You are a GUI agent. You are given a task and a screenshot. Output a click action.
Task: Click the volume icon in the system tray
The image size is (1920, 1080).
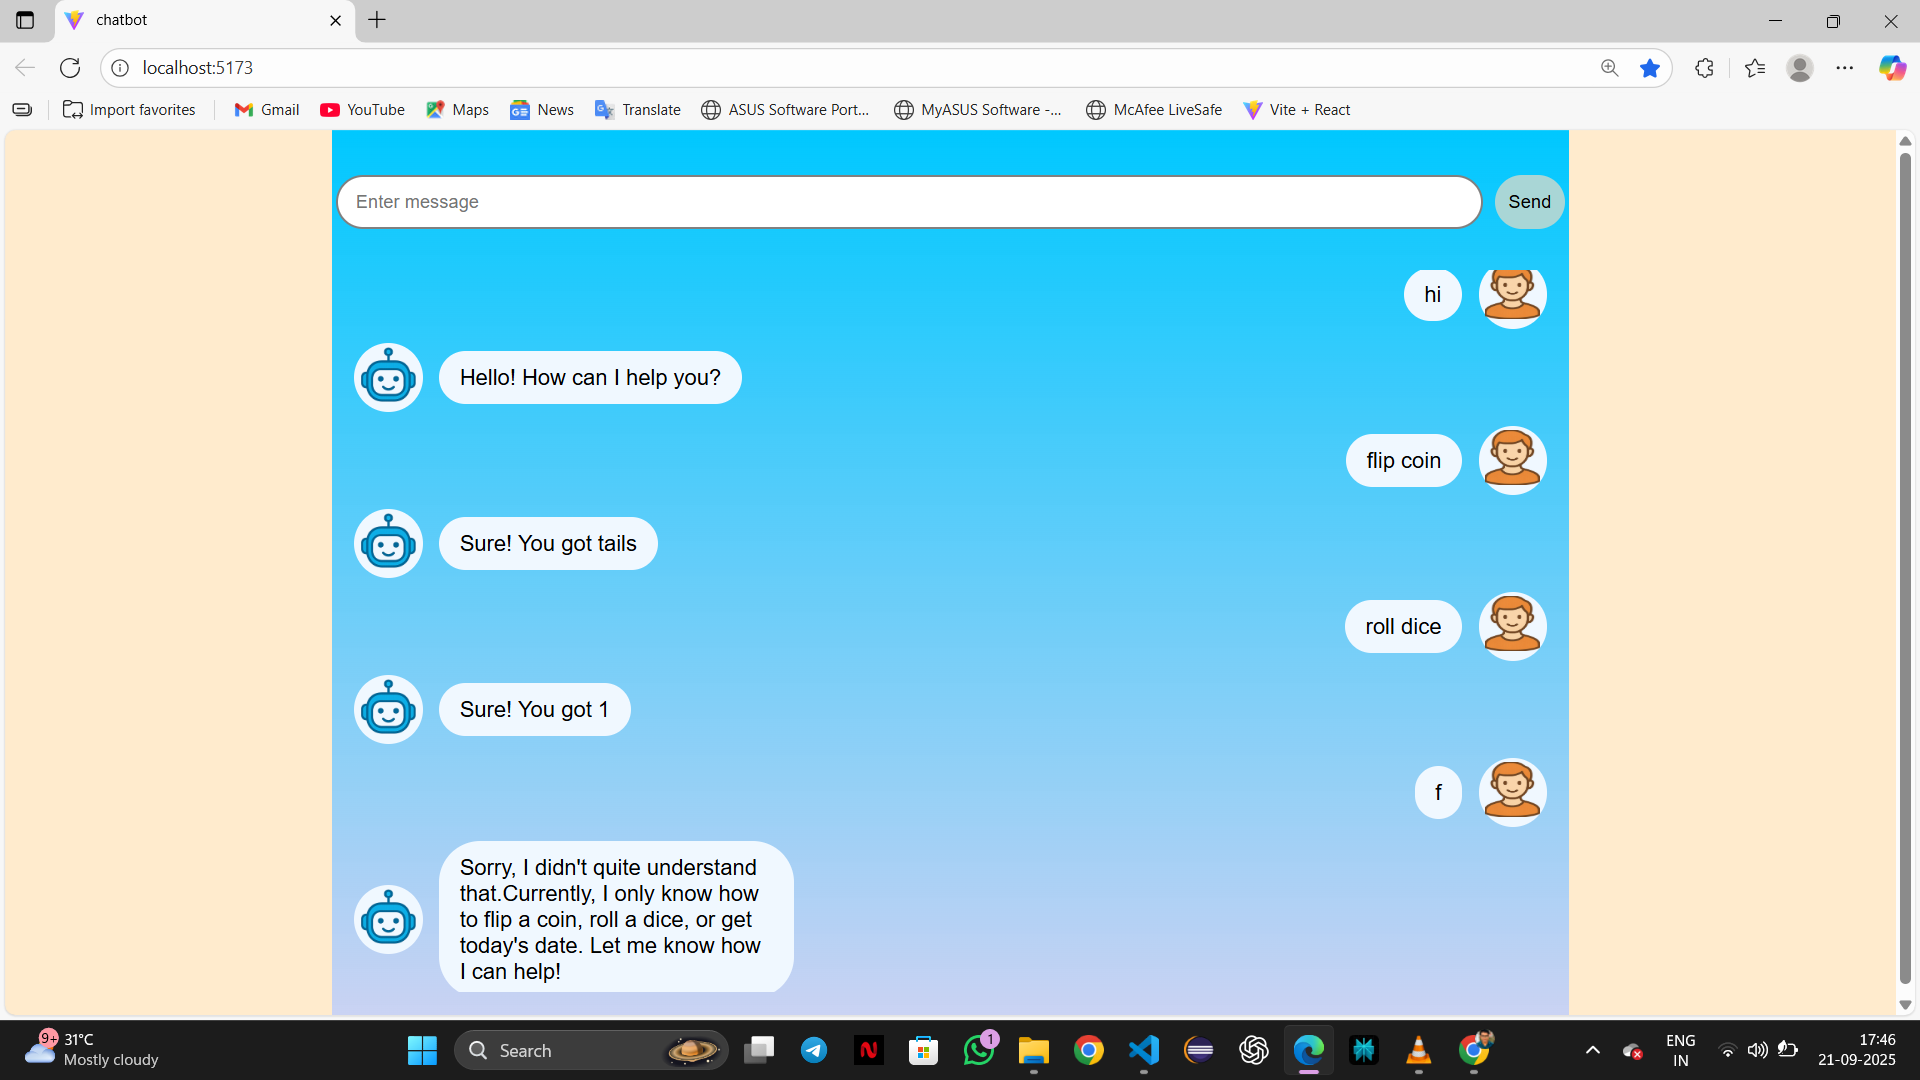[1757, 1050]
